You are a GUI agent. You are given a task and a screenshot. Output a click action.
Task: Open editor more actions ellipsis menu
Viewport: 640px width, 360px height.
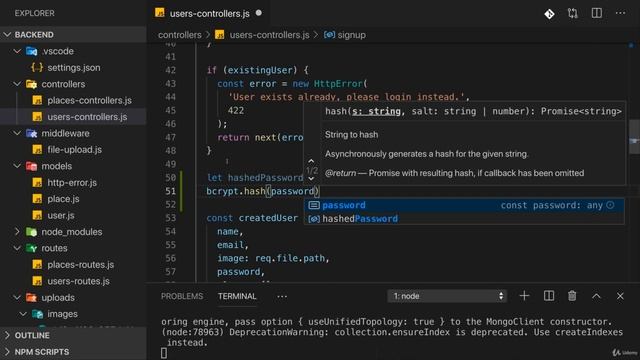coord(620,13)
